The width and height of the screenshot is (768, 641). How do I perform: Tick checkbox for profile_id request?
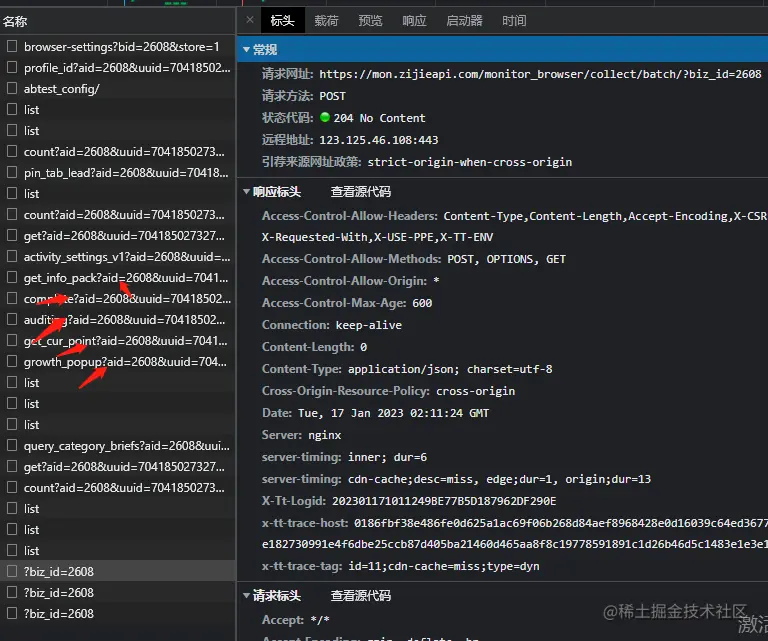coord(12,67)
